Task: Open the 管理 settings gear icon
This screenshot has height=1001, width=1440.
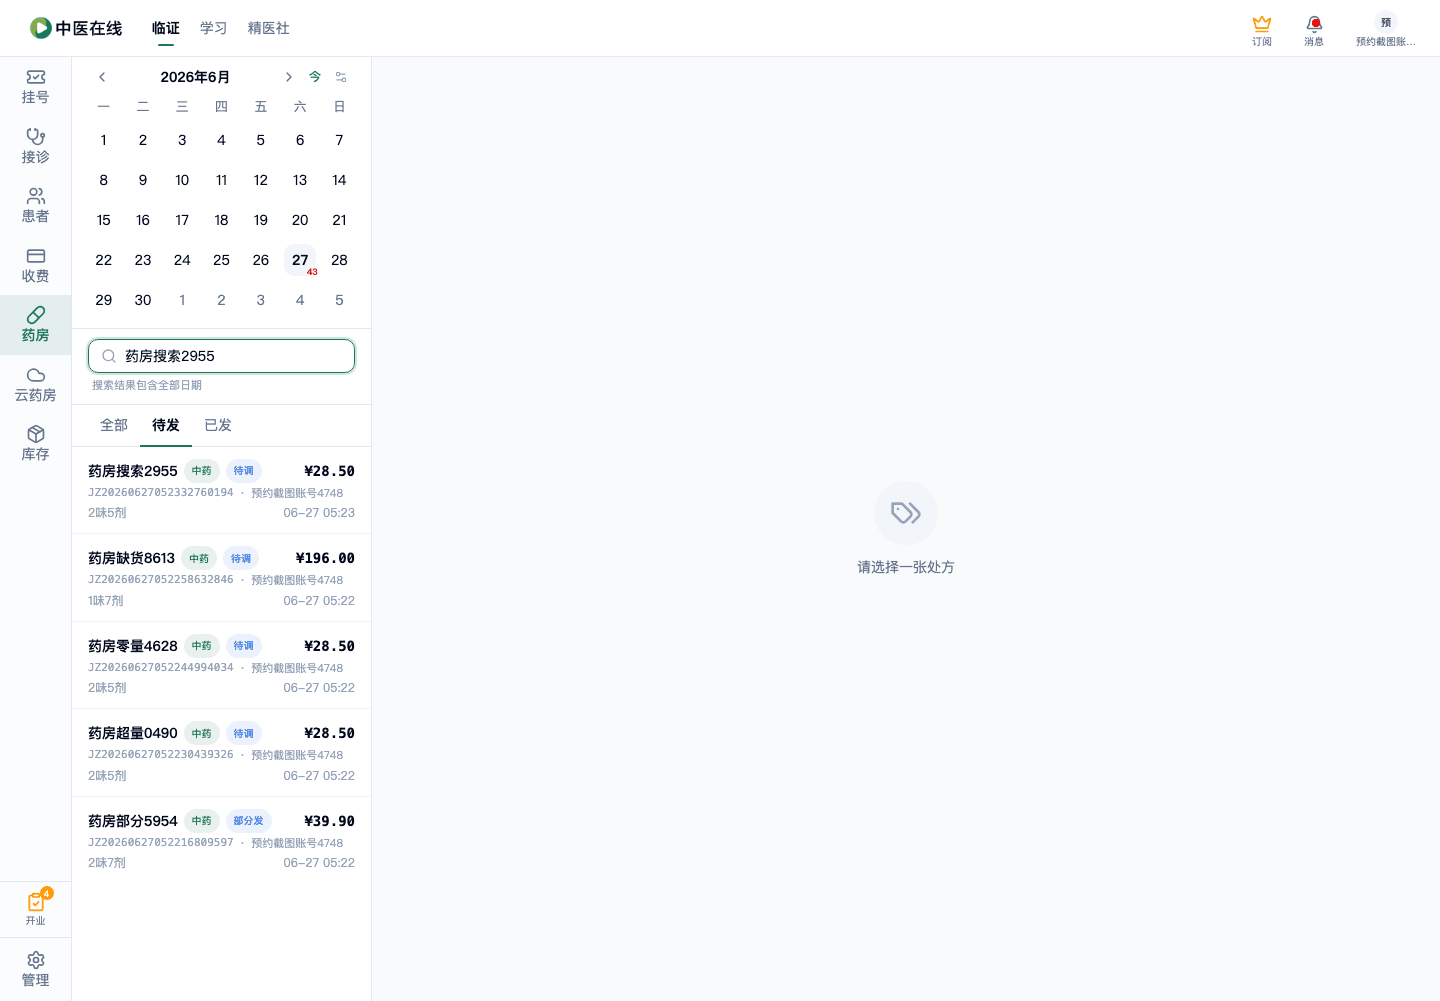Action: click(x=35, y=969)
